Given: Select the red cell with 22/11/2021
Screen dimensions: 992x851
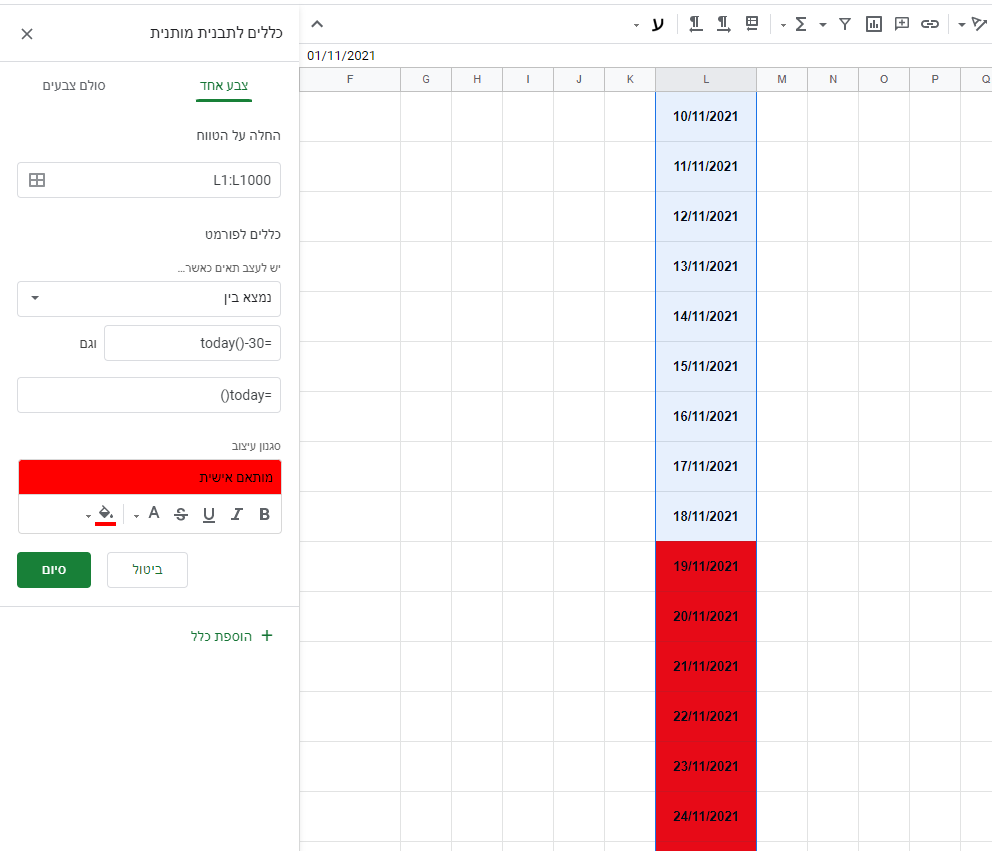Looking at the screenshot, I should point(706,716).
